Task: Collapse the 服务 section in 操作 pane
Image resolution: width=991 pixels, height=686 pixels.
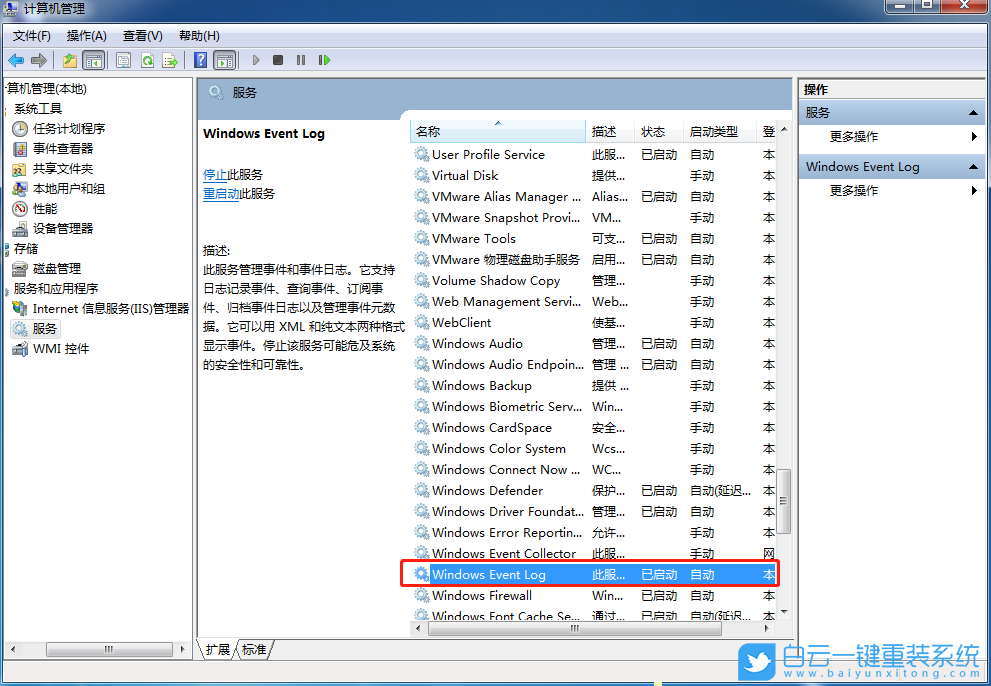Action: click(x=972, y=112)
